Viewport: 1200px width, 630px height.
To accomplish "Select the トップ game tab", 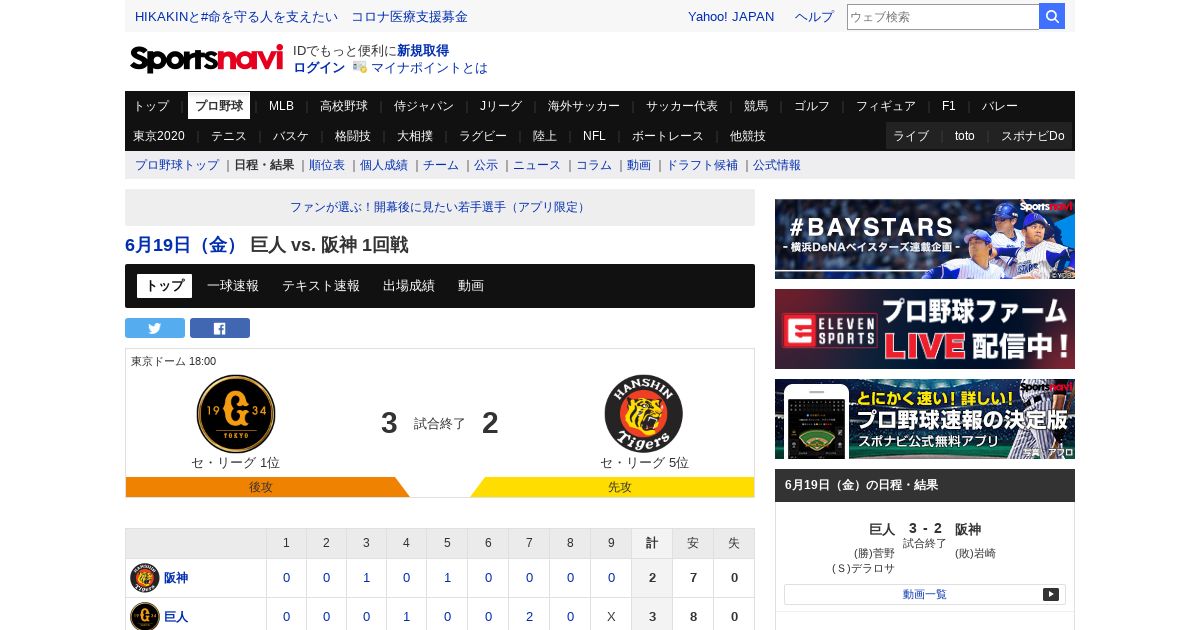I will [x=165, y=286].
